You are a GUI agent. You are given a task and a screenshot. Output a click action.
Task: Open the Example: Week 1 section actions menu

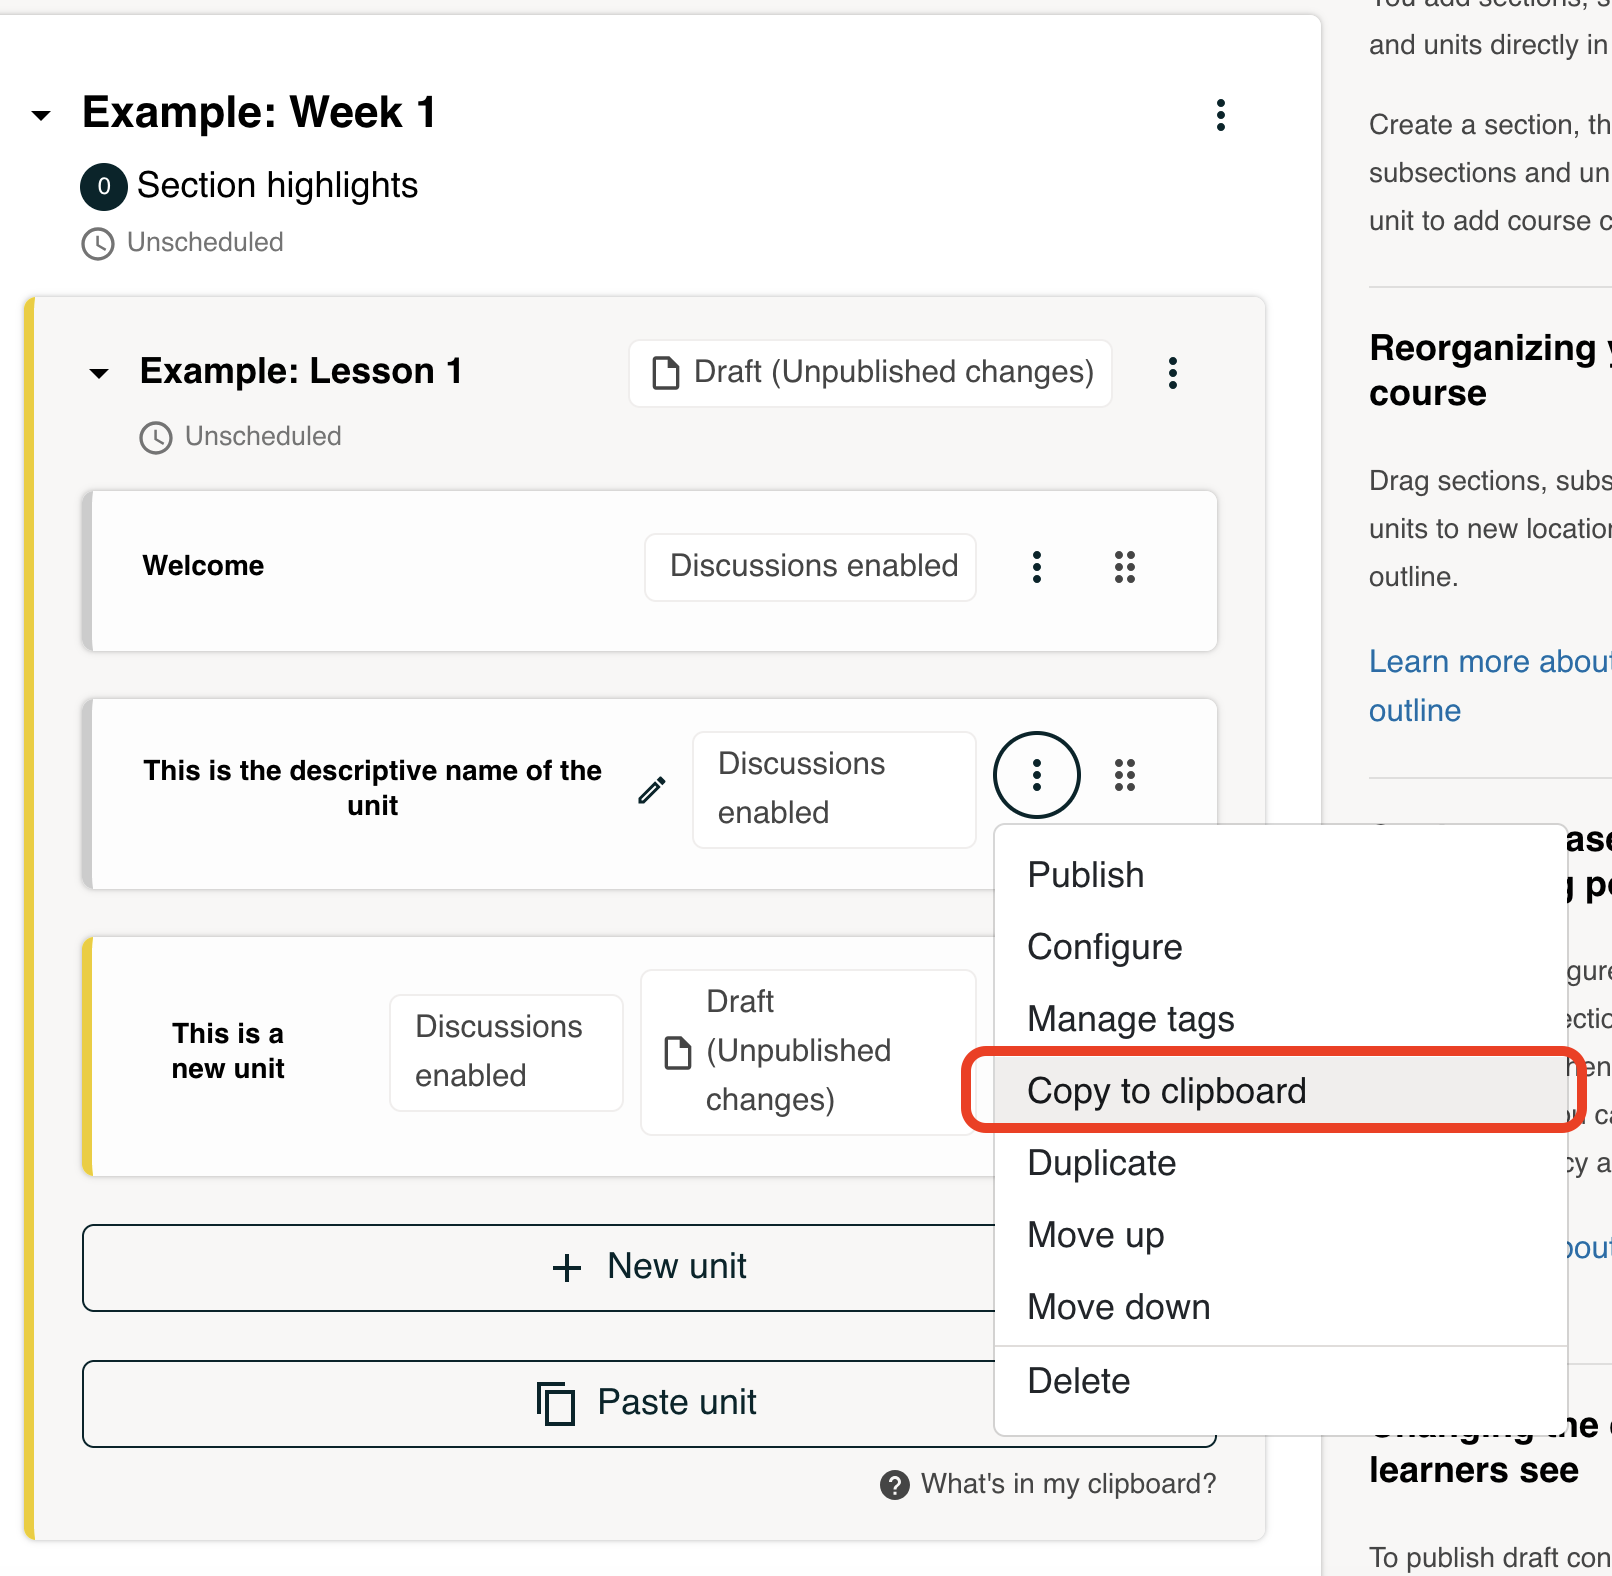tap(1220, 115)
